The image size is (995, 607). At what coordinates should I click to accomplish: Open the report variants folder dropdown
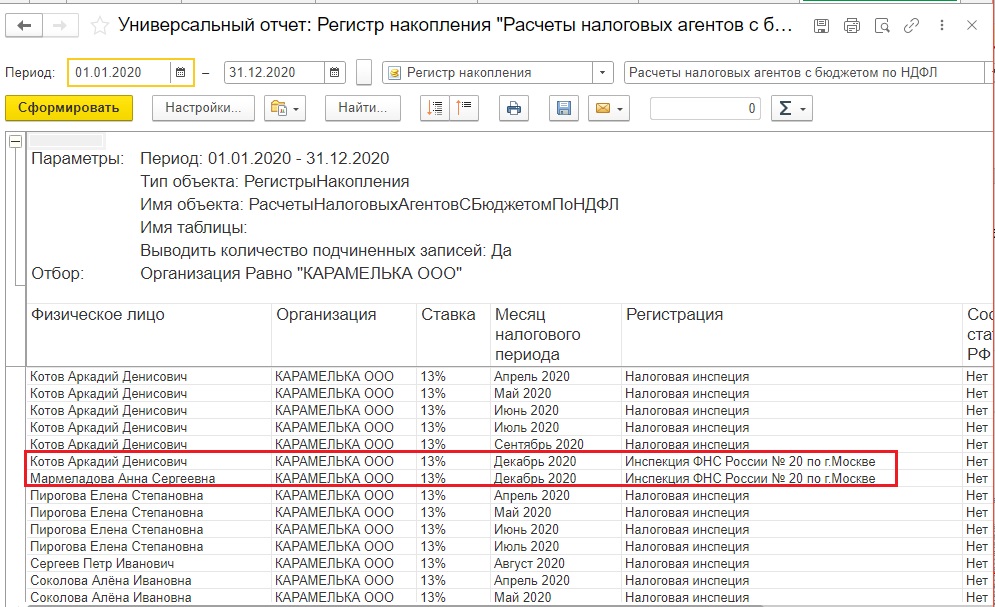(286, 108)
